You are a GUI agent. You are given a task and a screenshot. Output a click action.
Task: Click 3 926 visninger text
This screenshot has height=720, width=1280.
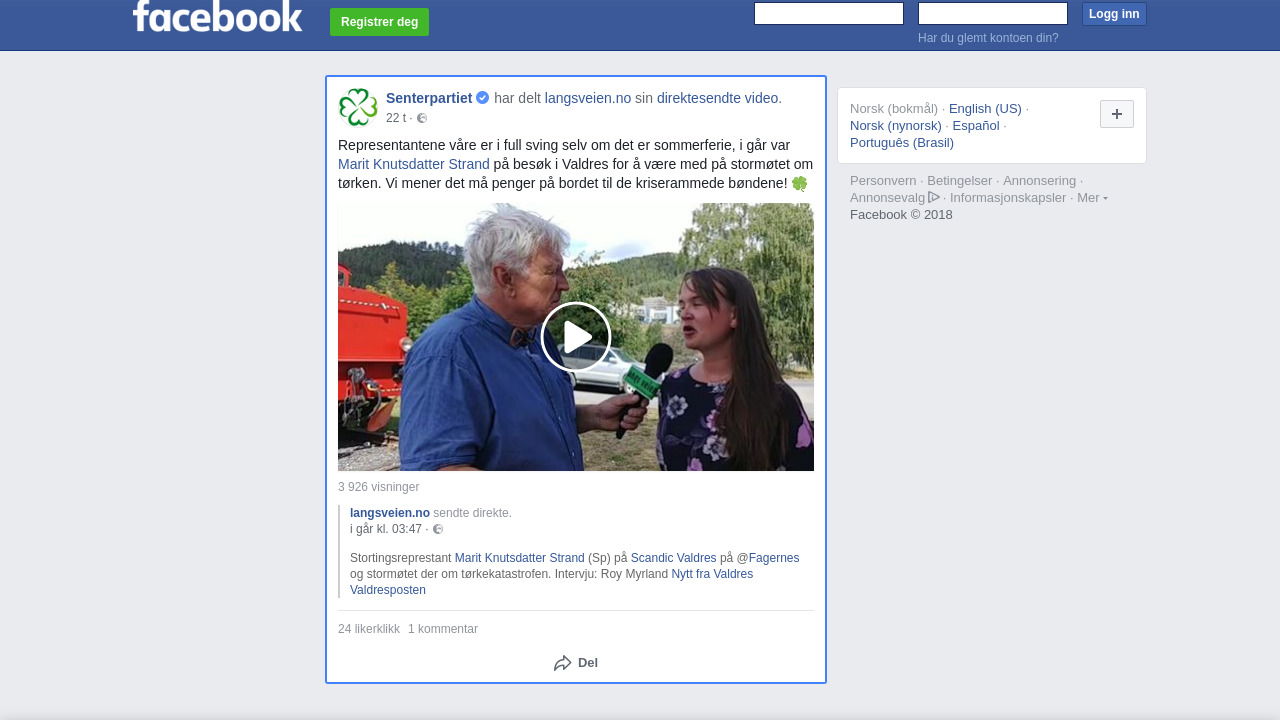point(378,487)
